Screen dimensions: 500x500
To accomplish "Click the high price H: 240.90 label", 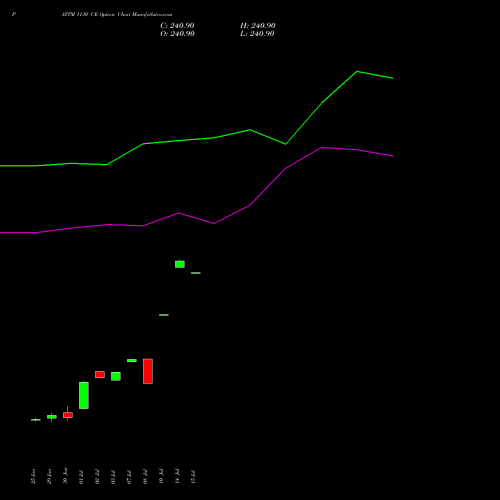I will click(258, 26).
